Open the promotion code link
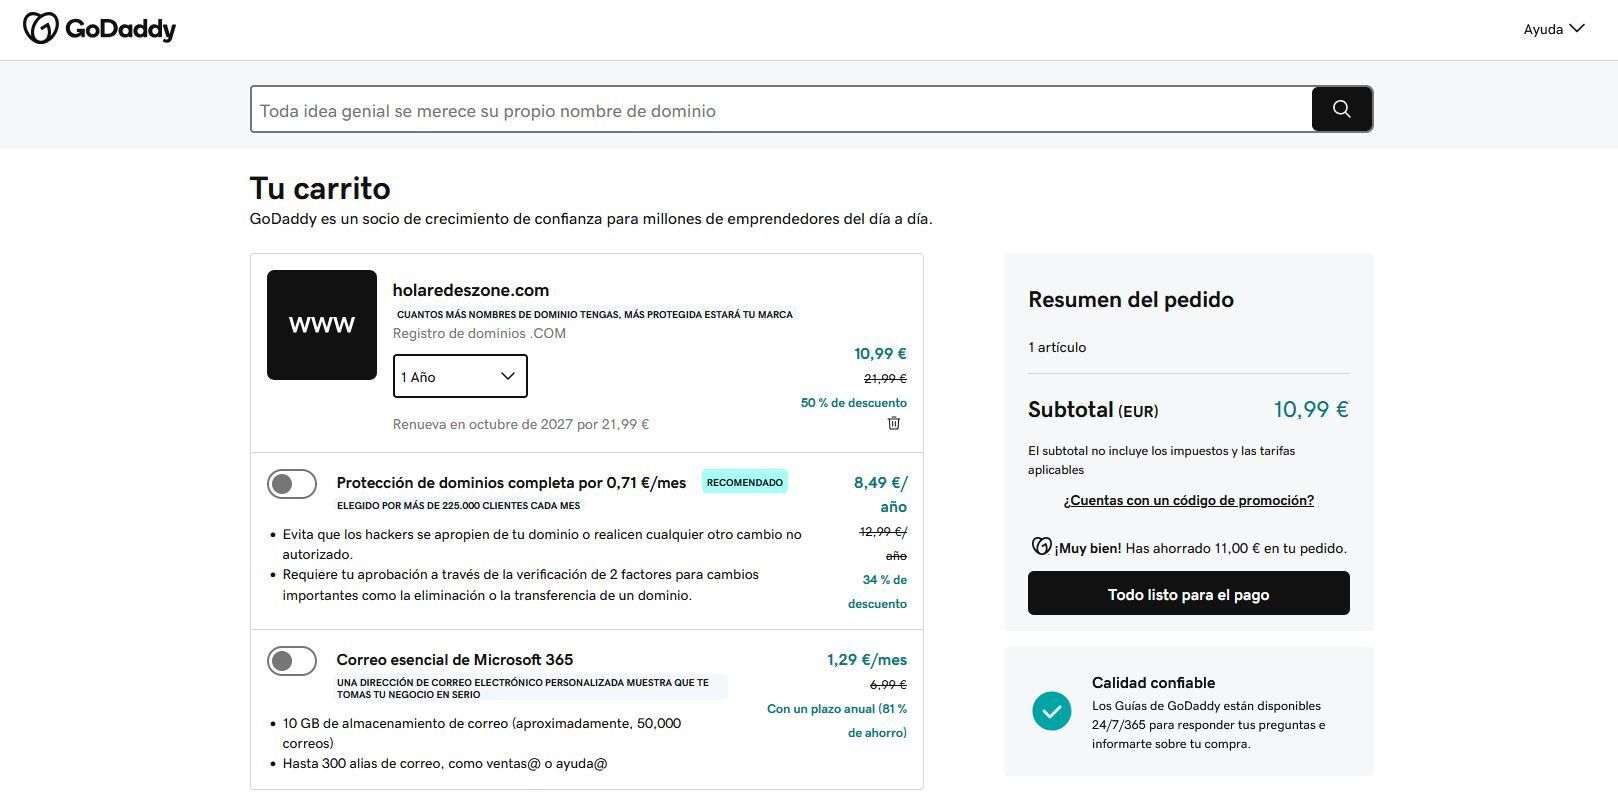The width and height of the screenshot is (1618, 811). (x=1189, y=500)
